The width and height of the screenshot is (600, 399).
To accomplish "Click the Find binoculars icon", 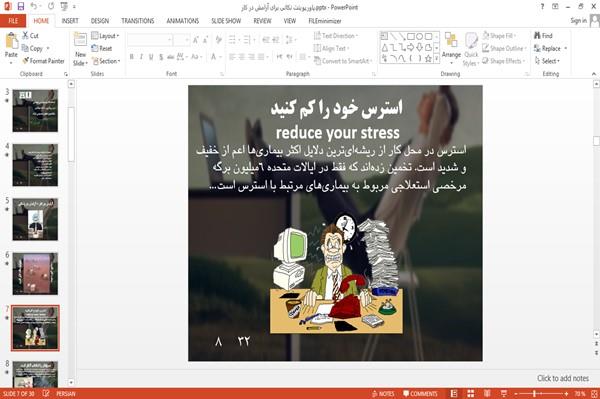I will tap(537, 36).
